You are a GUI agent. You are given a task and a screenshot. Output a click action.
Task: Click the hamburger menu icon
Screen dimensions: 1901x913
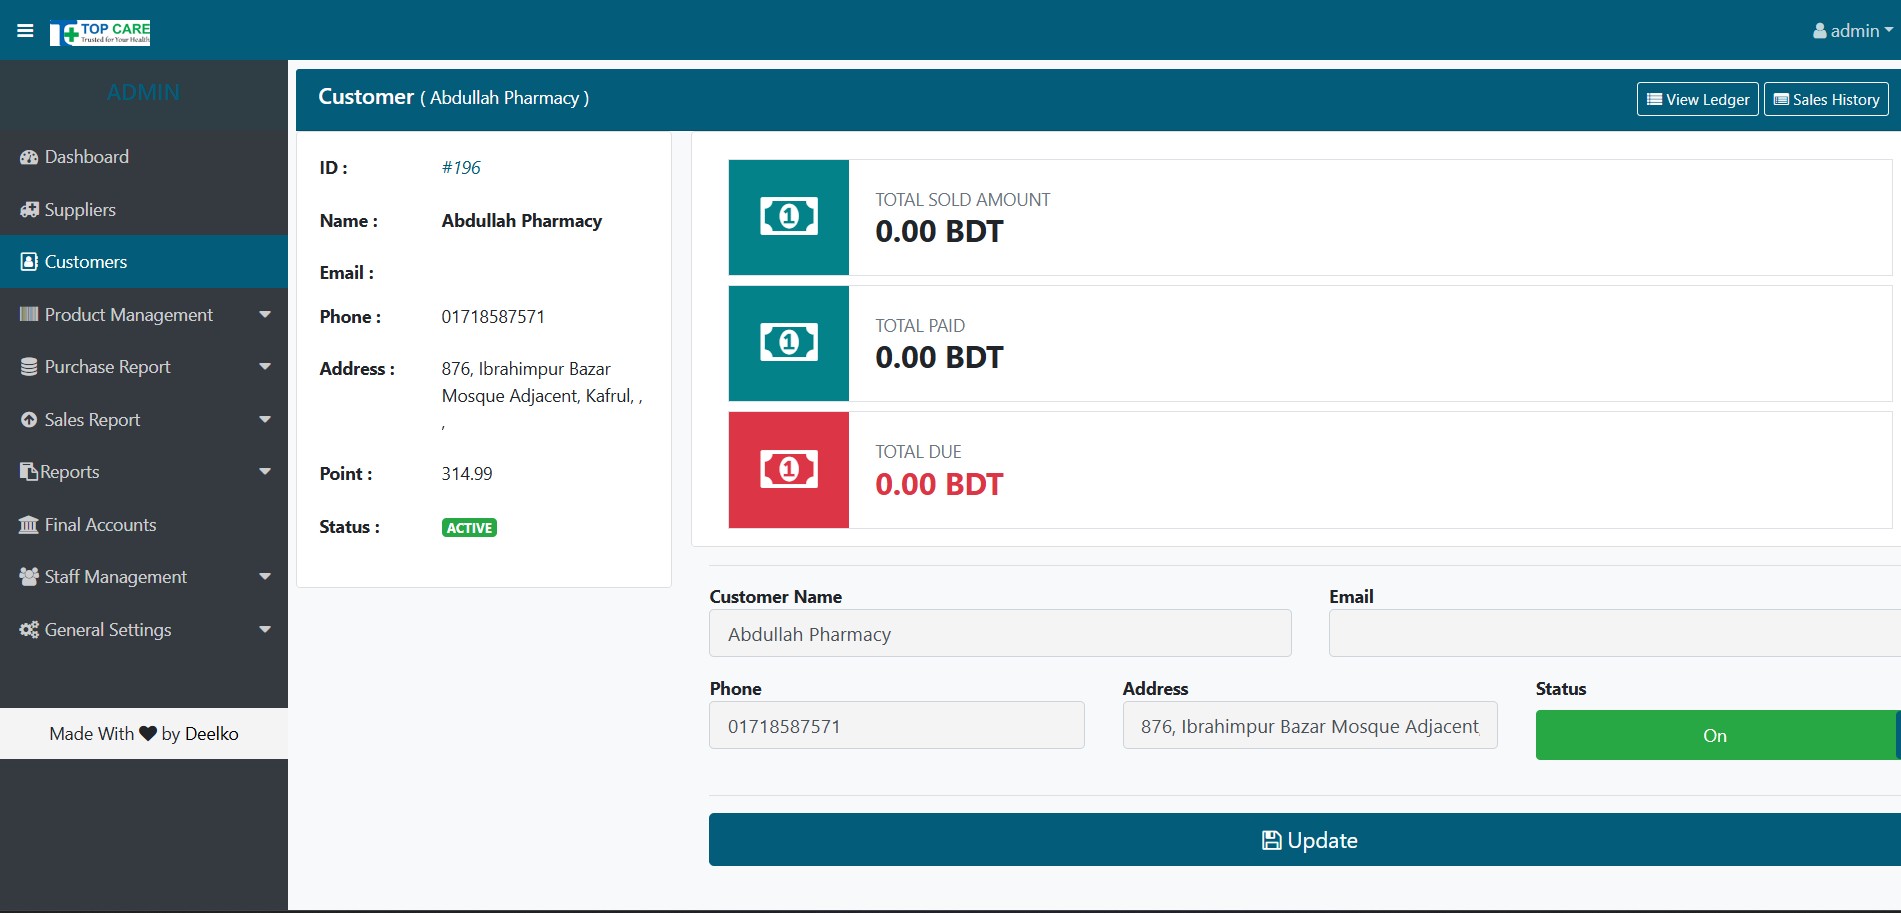(25, 31)
